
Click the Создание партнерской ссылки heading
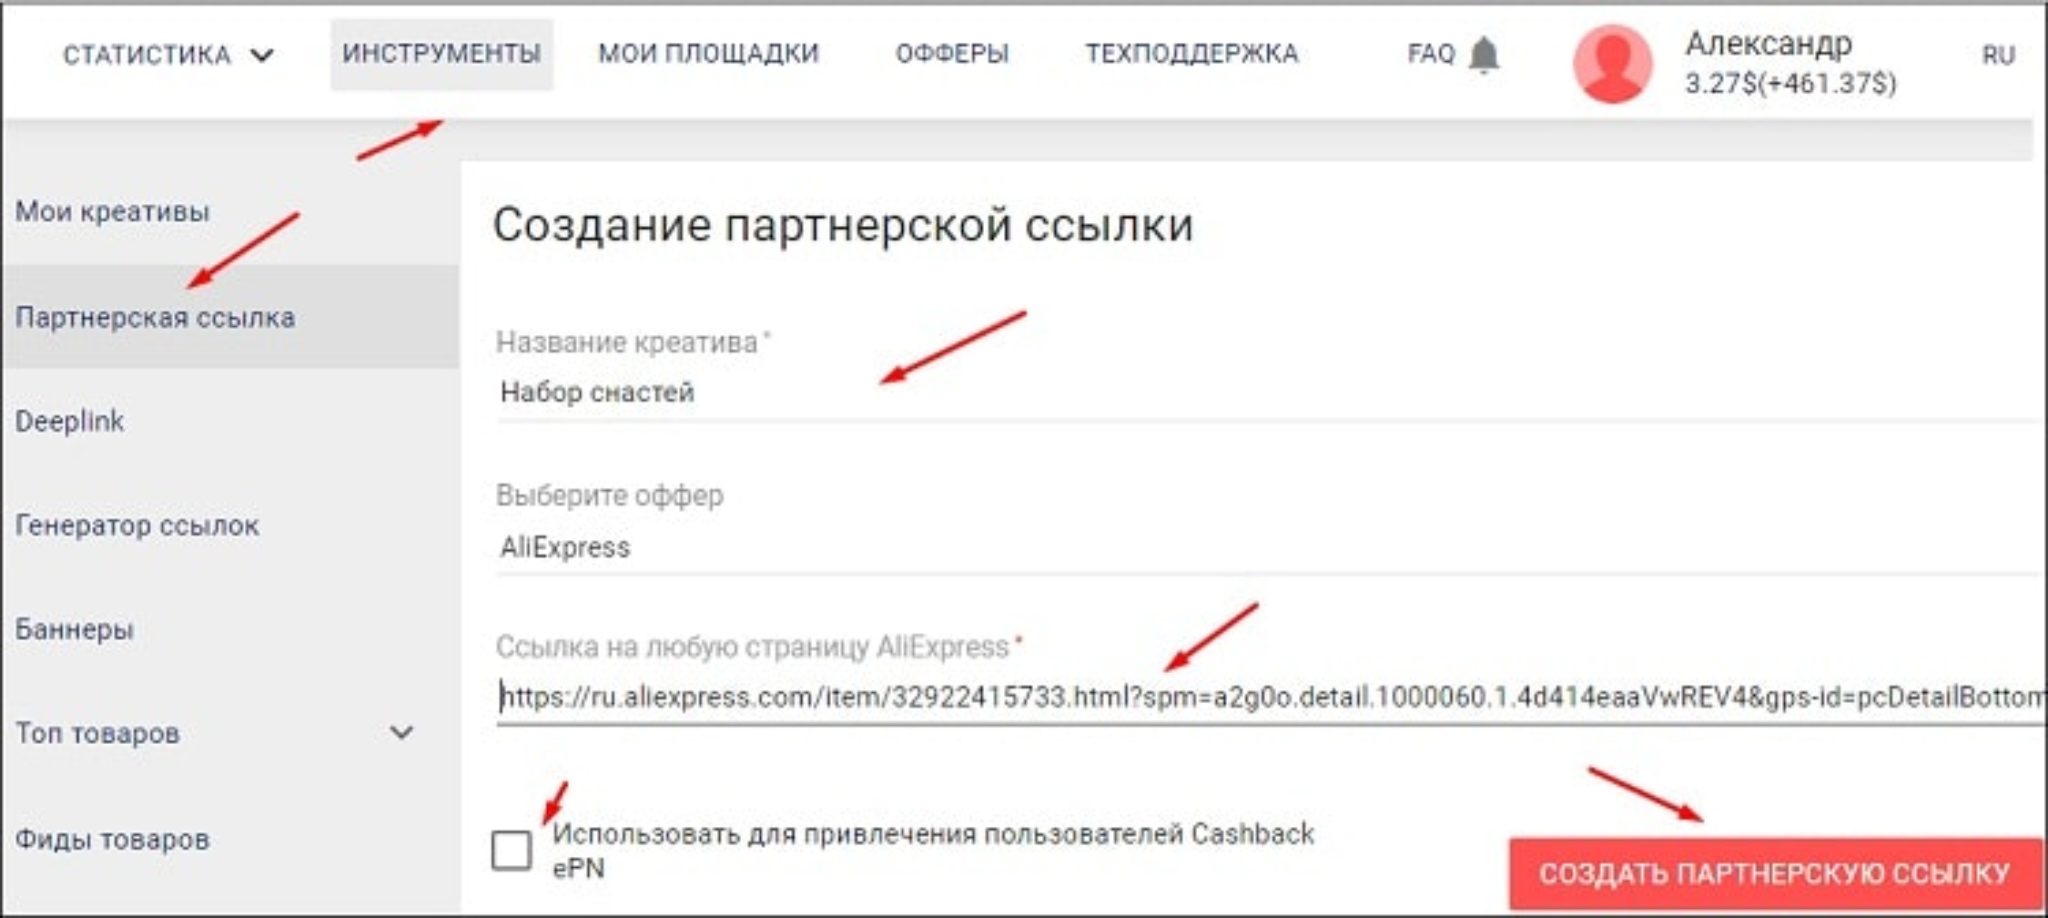(x=843, y=225)
